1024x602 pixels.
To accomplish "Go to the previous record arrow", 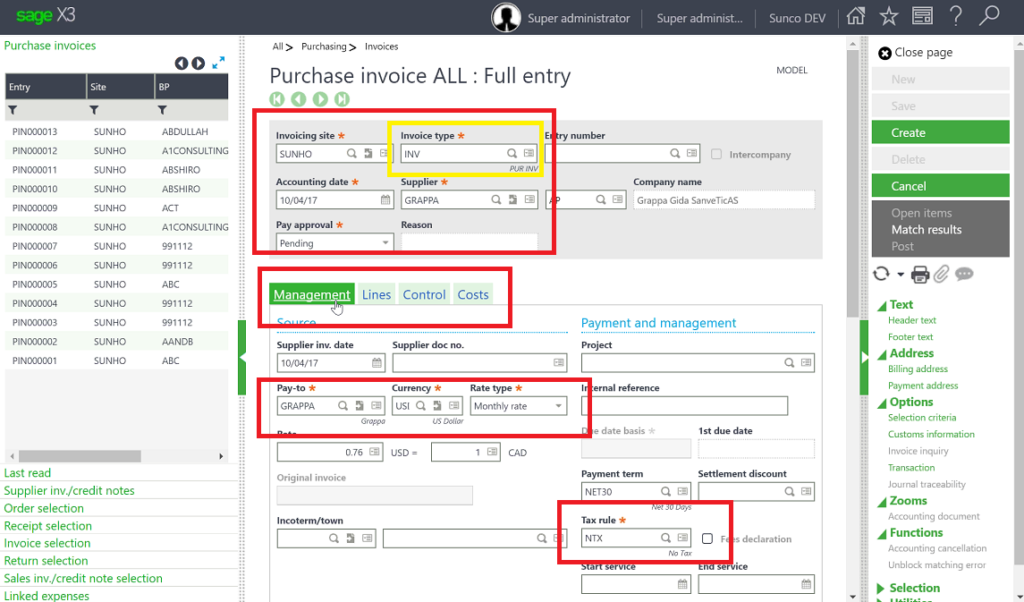I will tap(298, 99).
